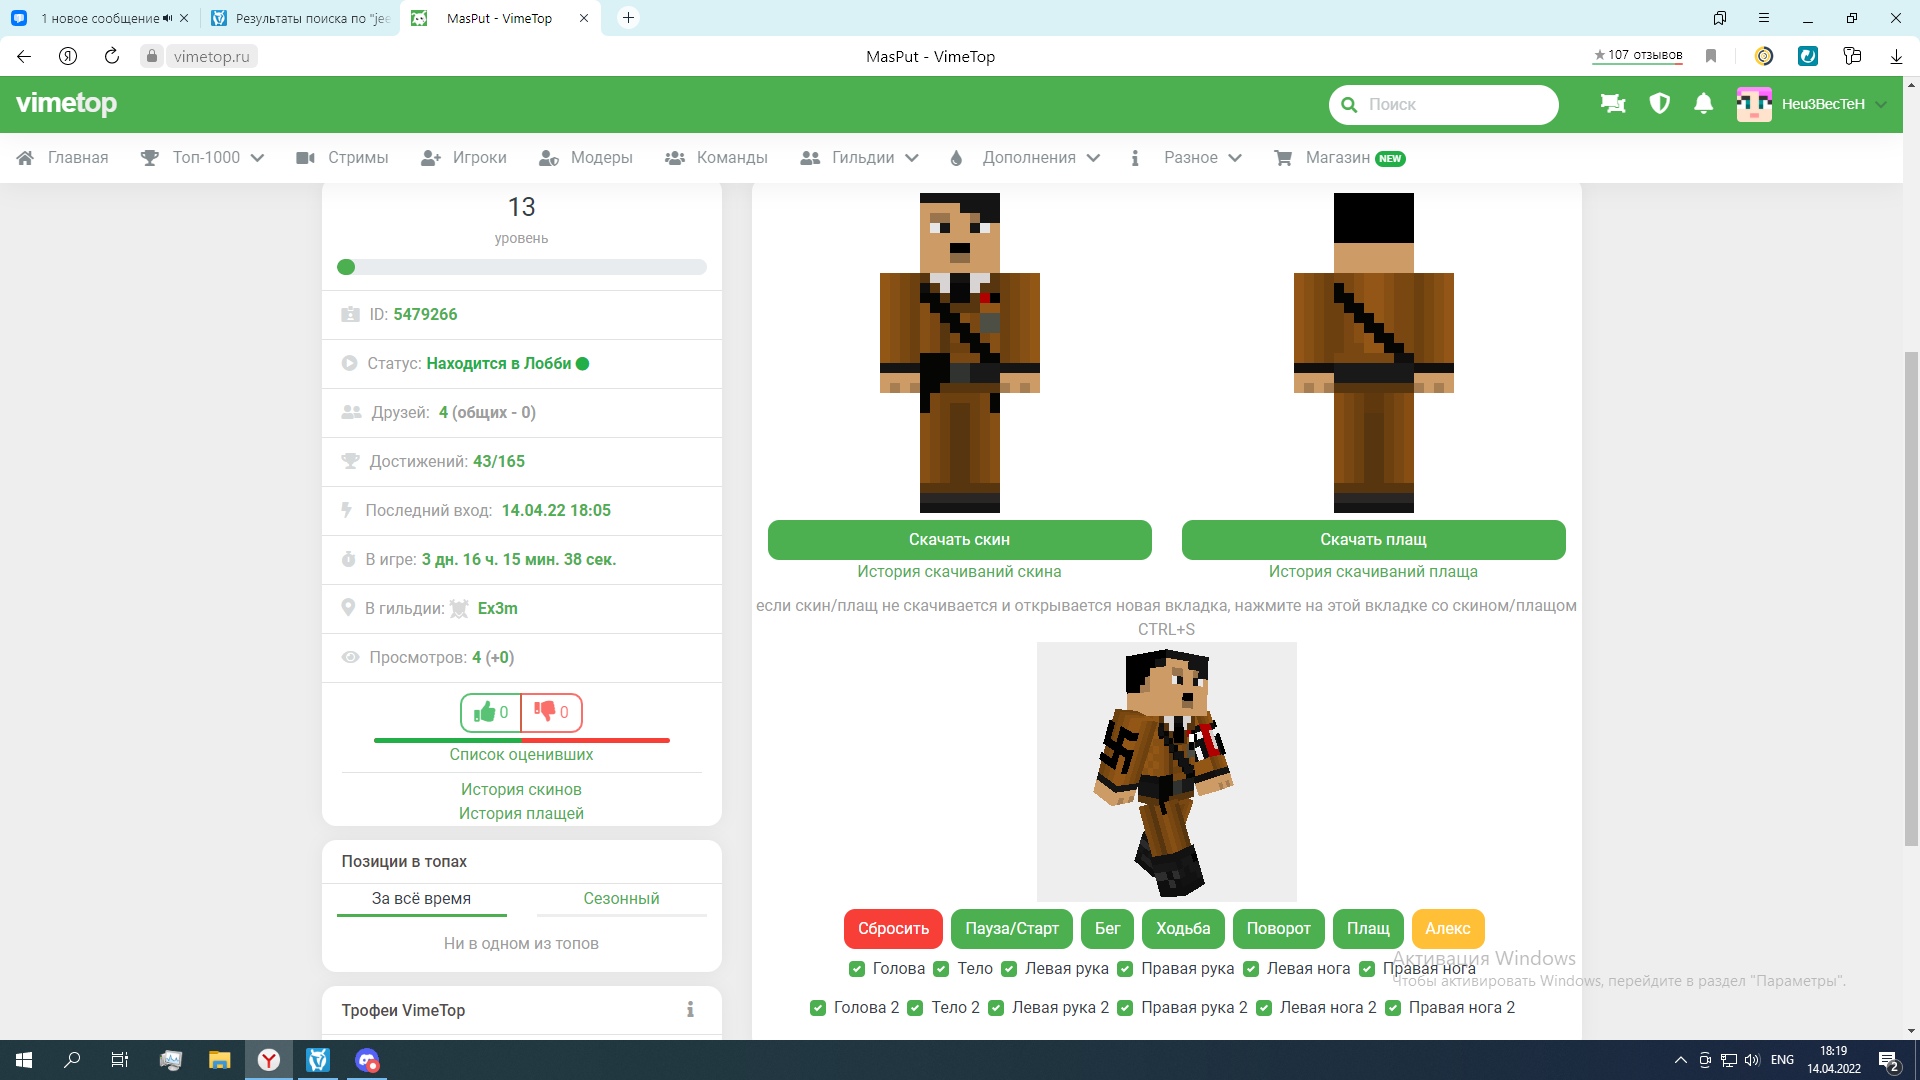The width and height of the screenshot is (1920, 1080).
Task: Disable the Правая нога checkbox
Action: (1367, 969)
